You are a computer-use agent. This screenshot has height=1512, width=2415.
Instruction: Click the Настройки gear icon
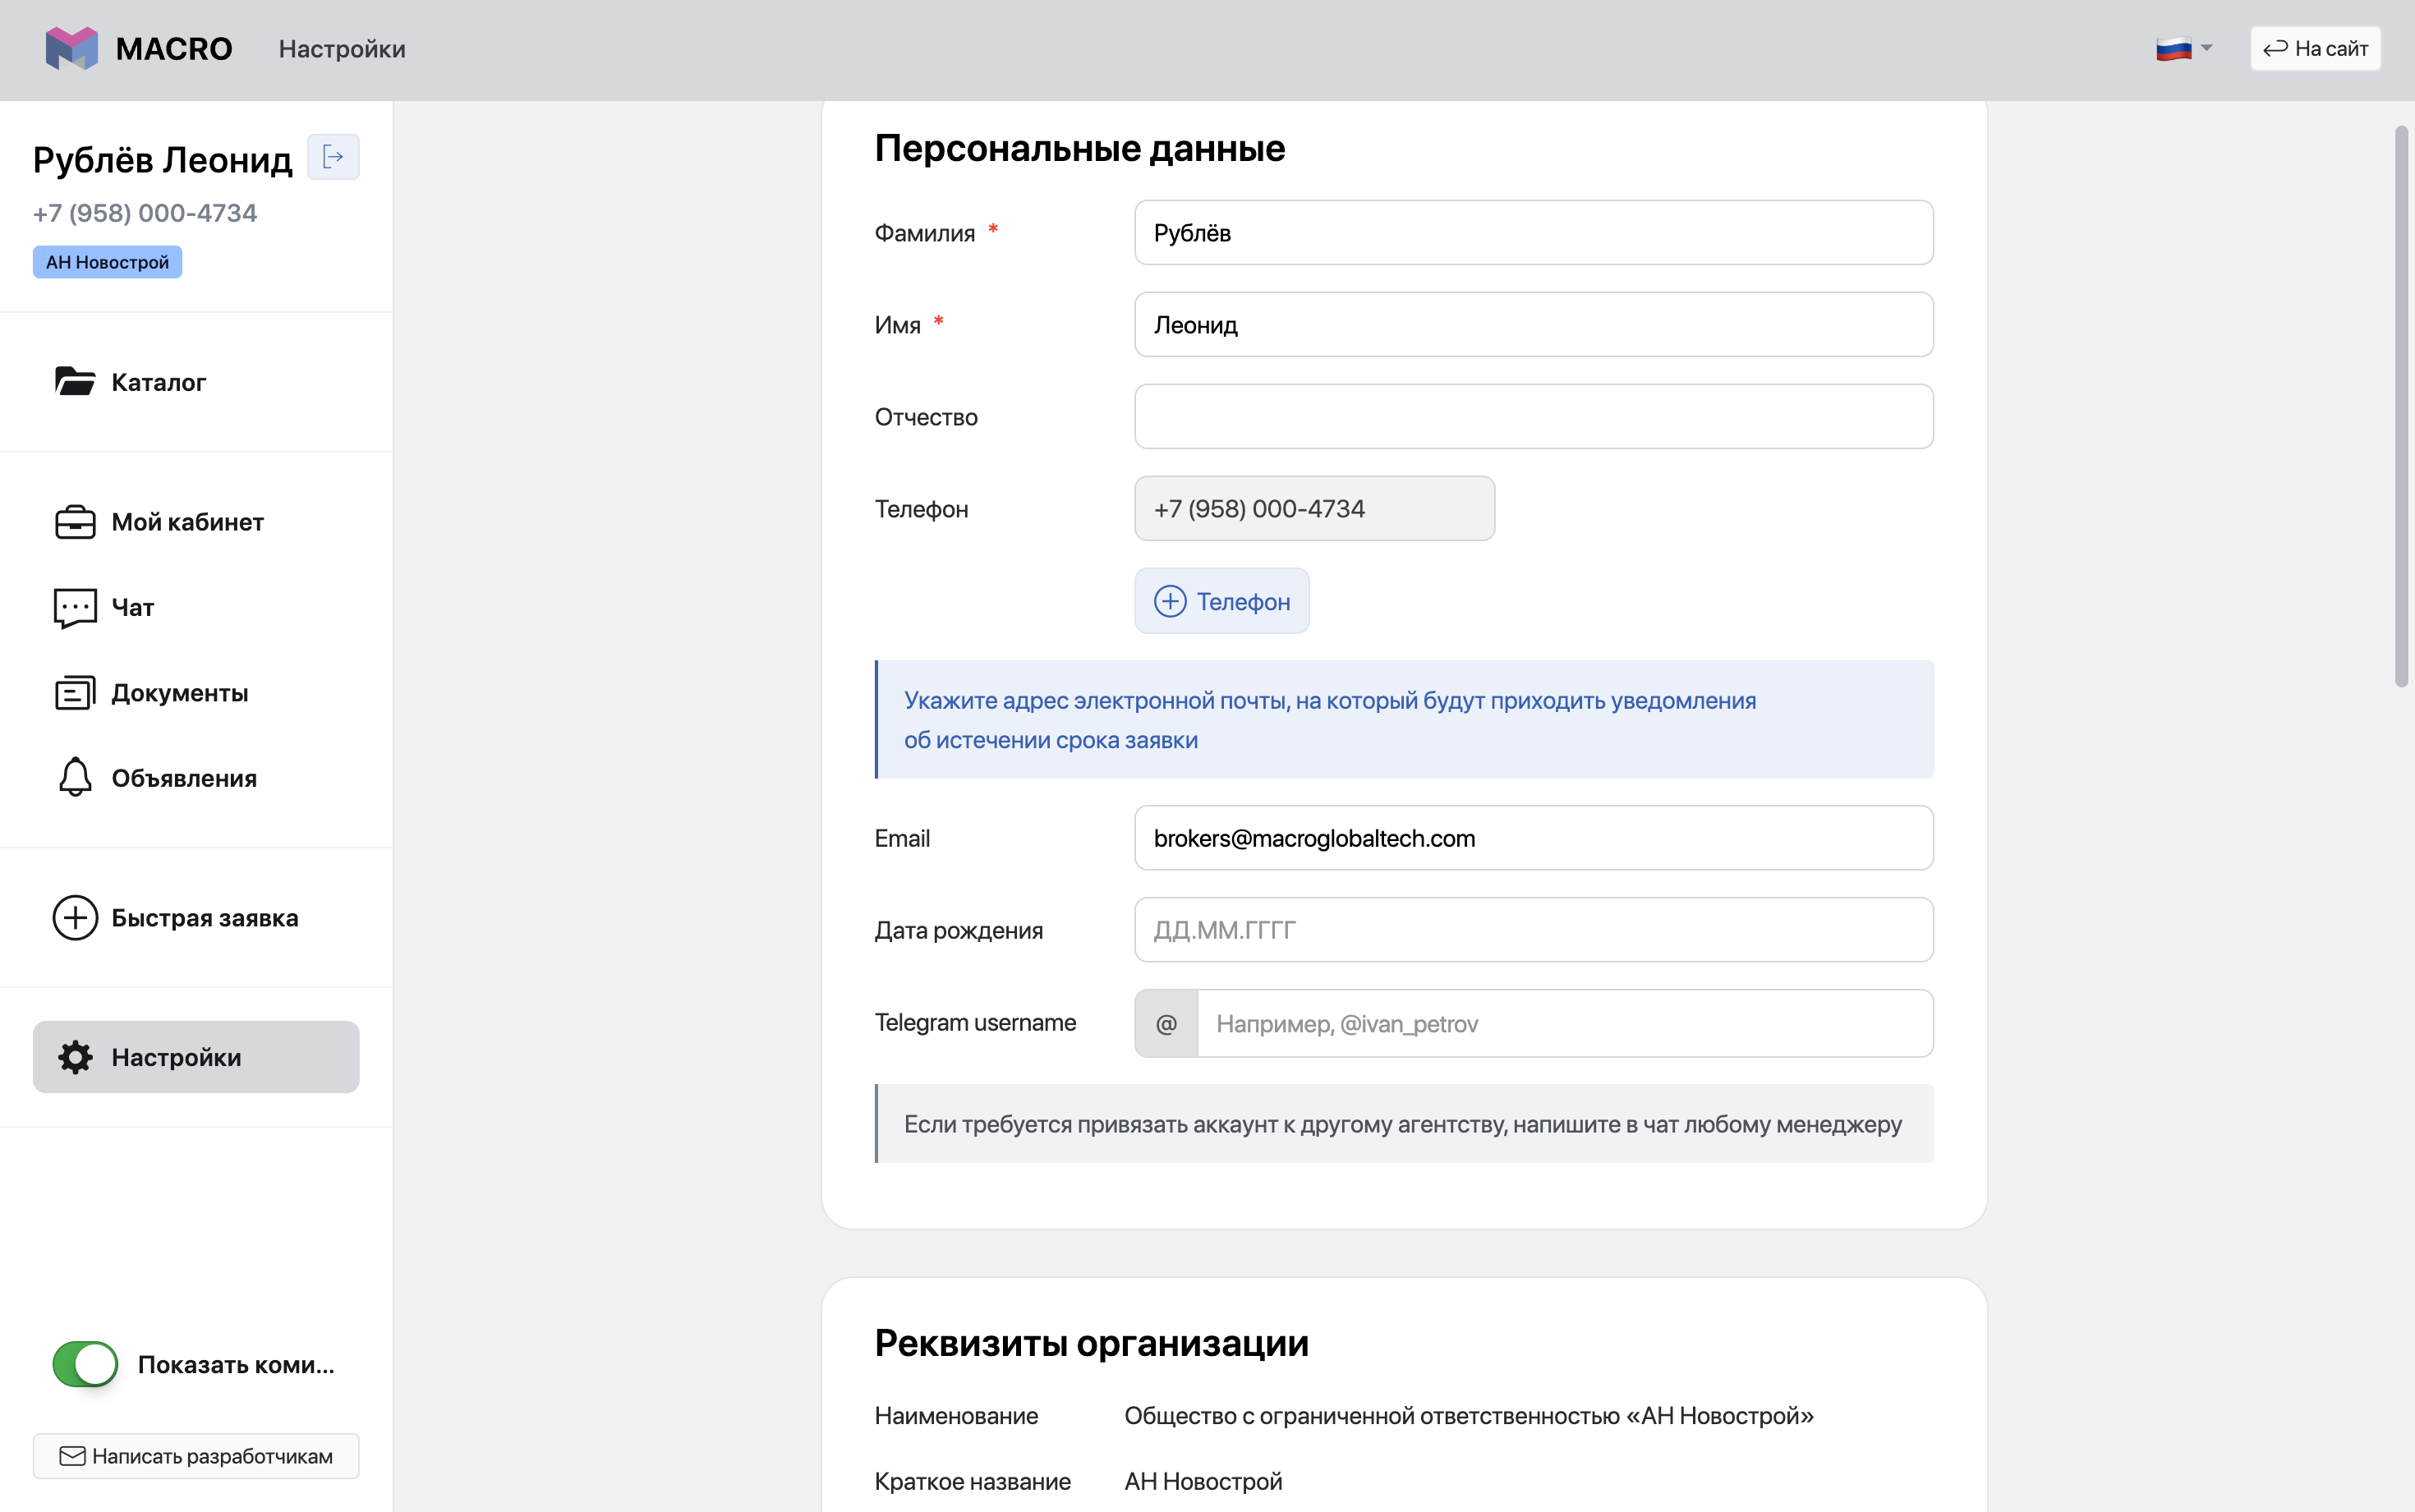click(x=75, y=1057)
